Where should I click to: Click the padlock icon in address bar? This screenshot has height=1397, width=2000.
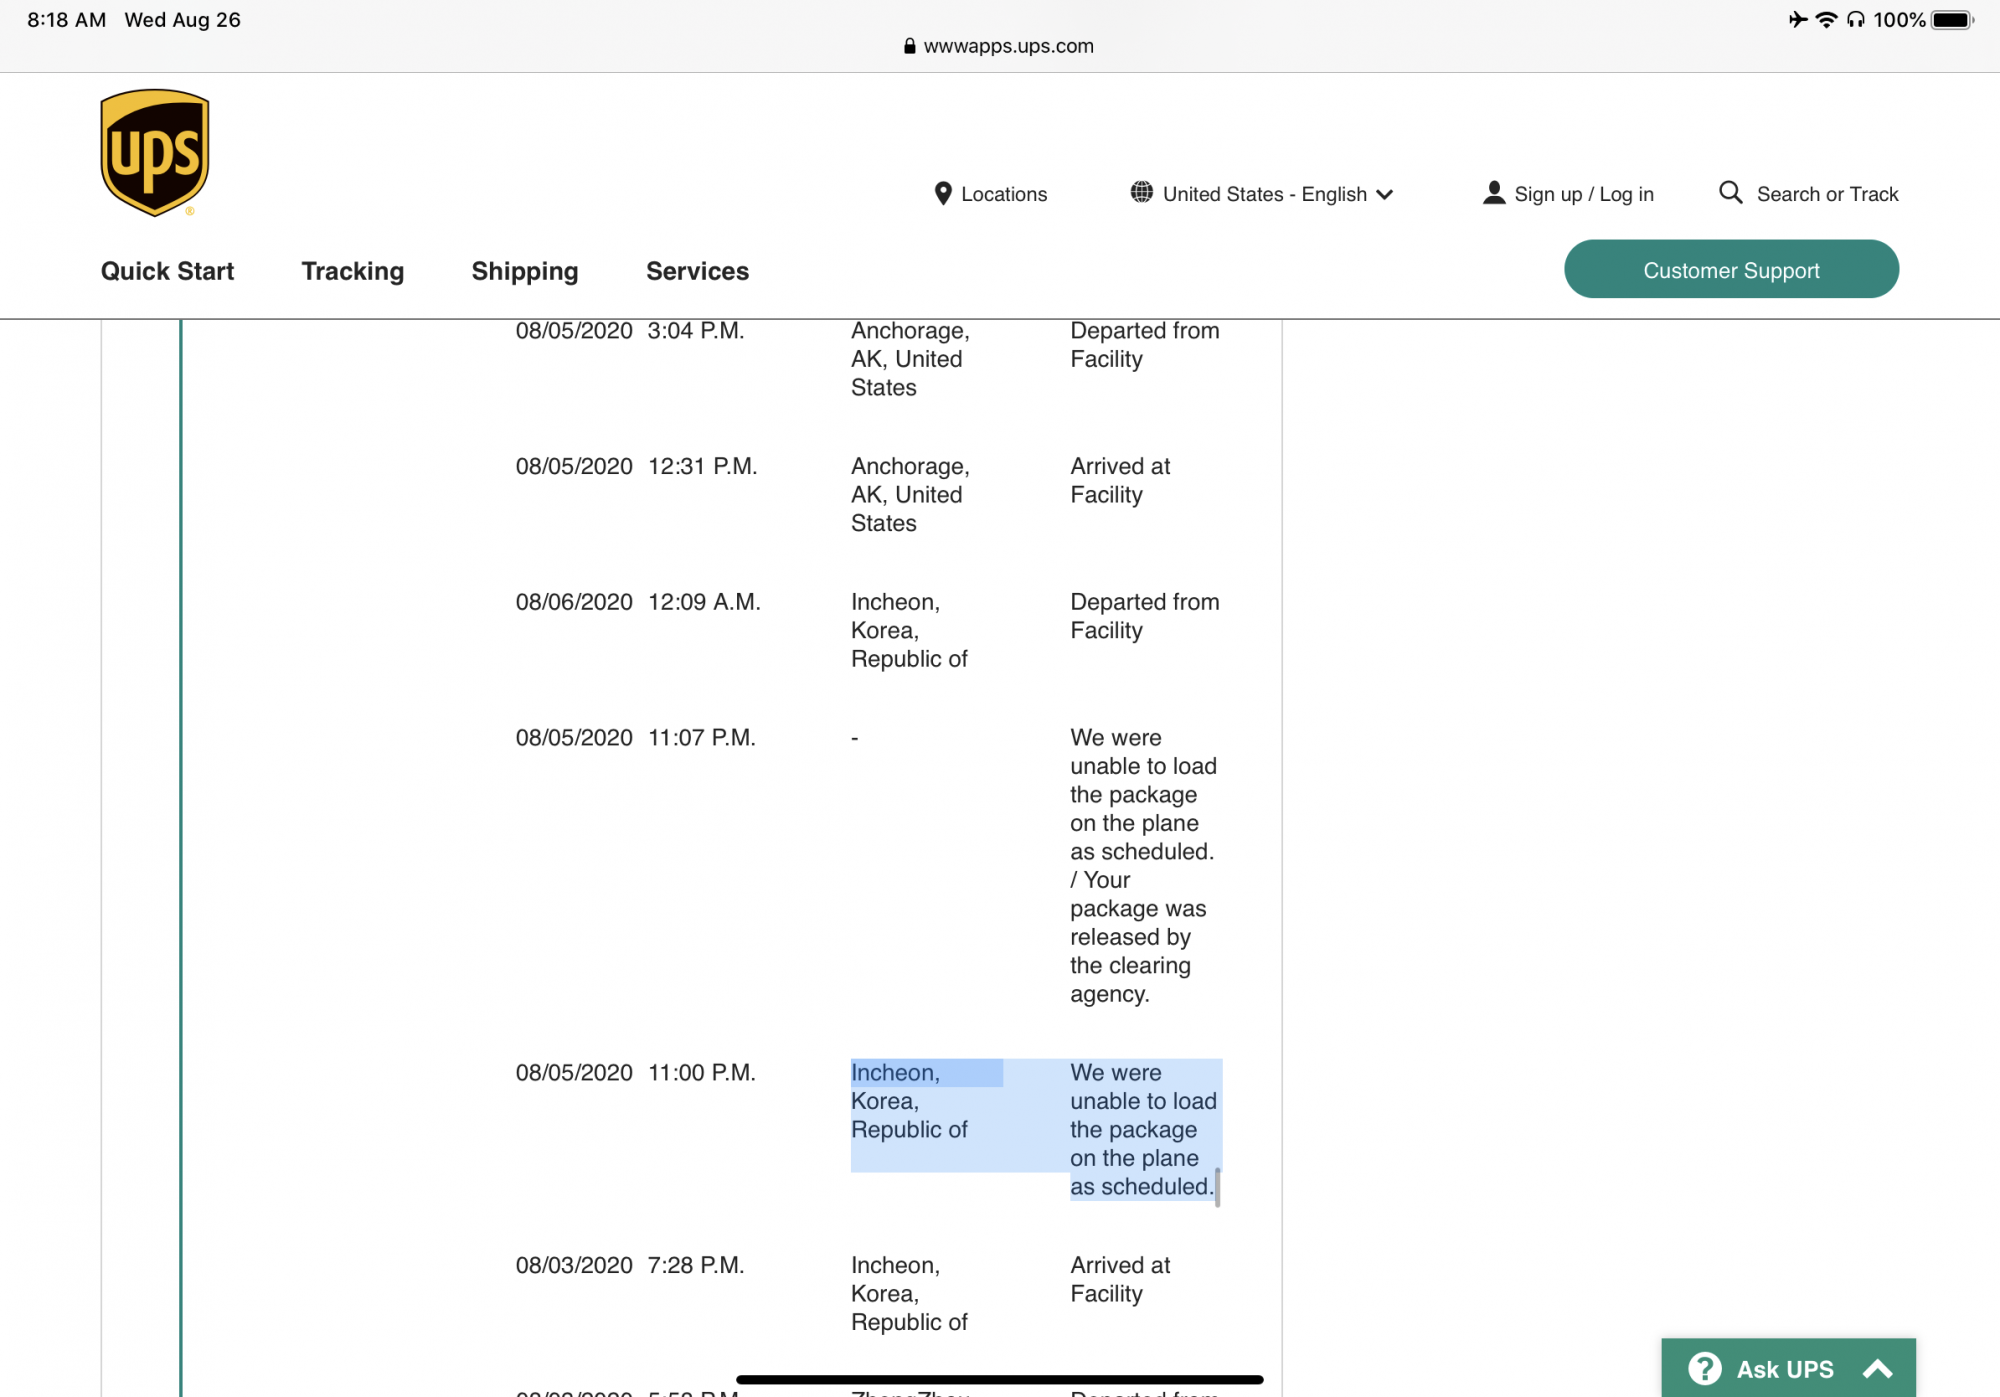click(x=909, y=46)
